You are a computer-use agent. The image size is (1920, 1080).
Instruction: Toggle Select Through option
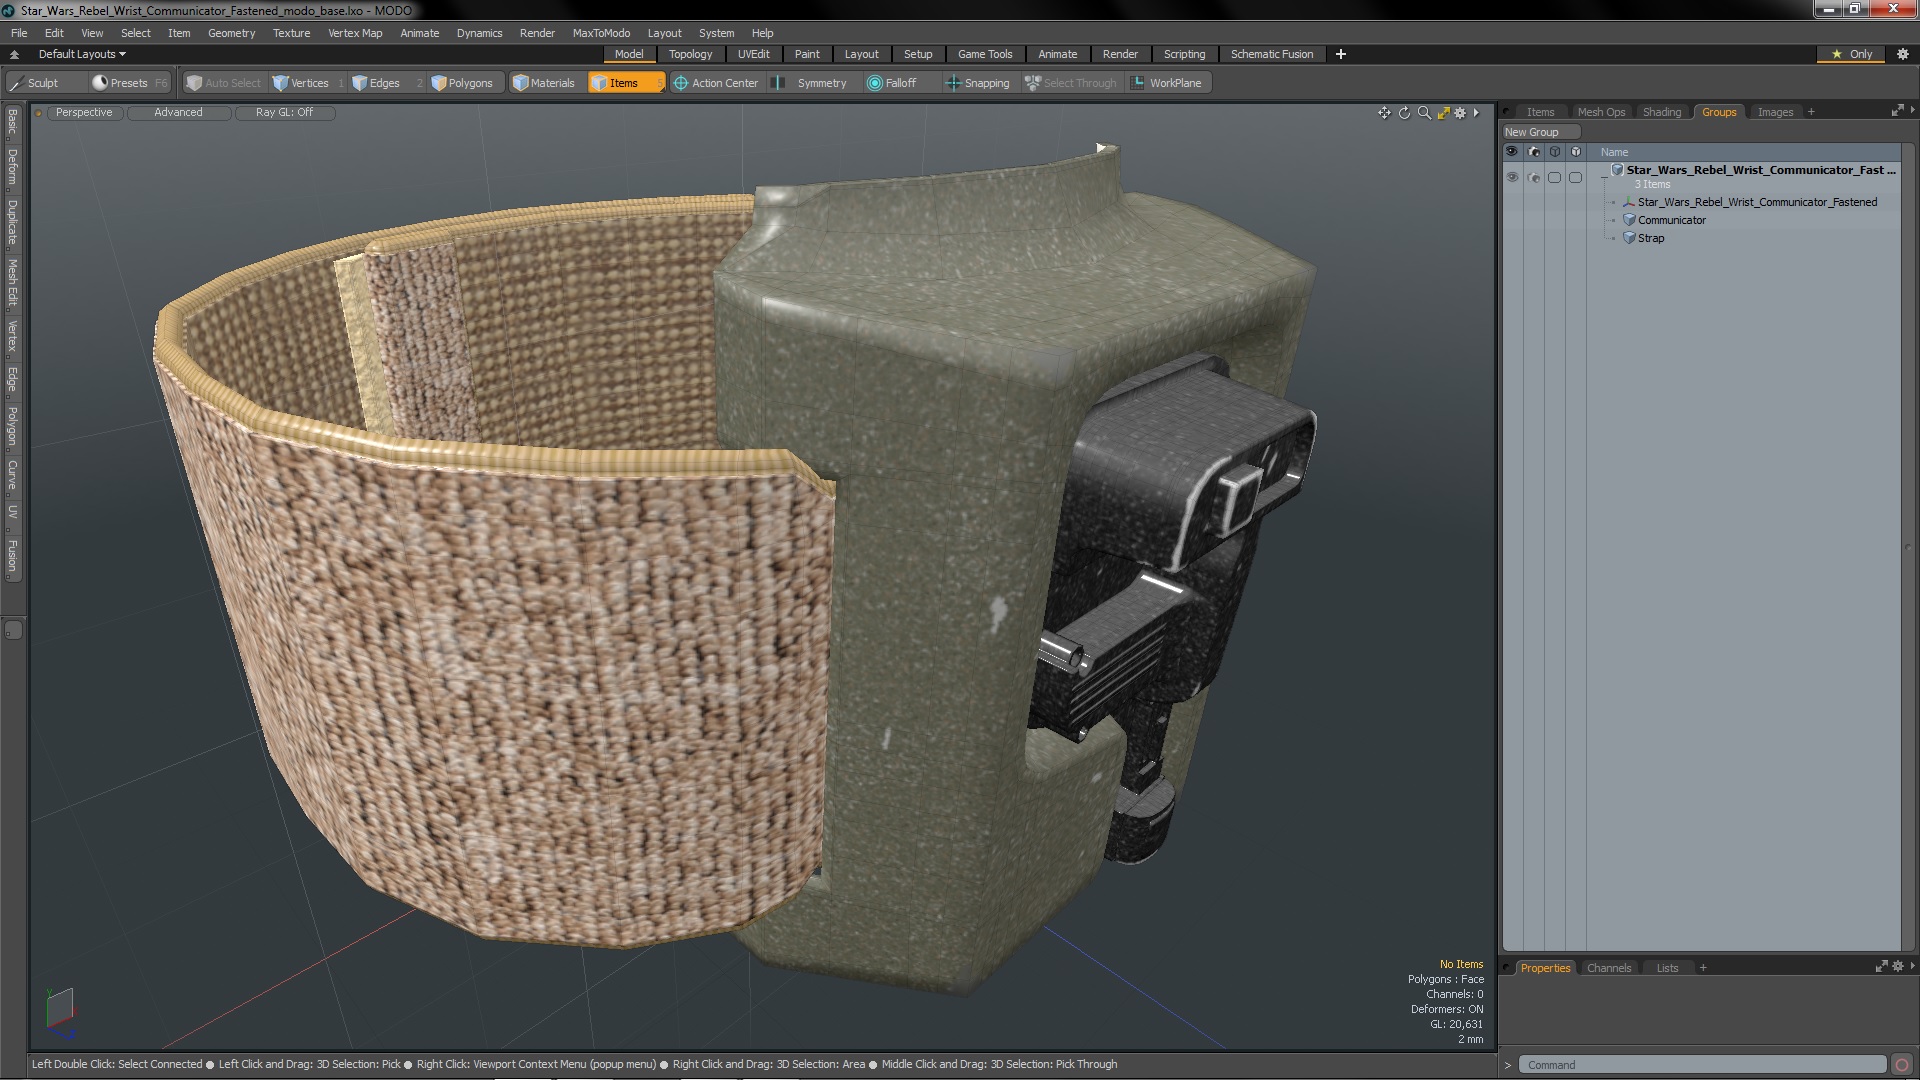click(x=1071, y=83)
